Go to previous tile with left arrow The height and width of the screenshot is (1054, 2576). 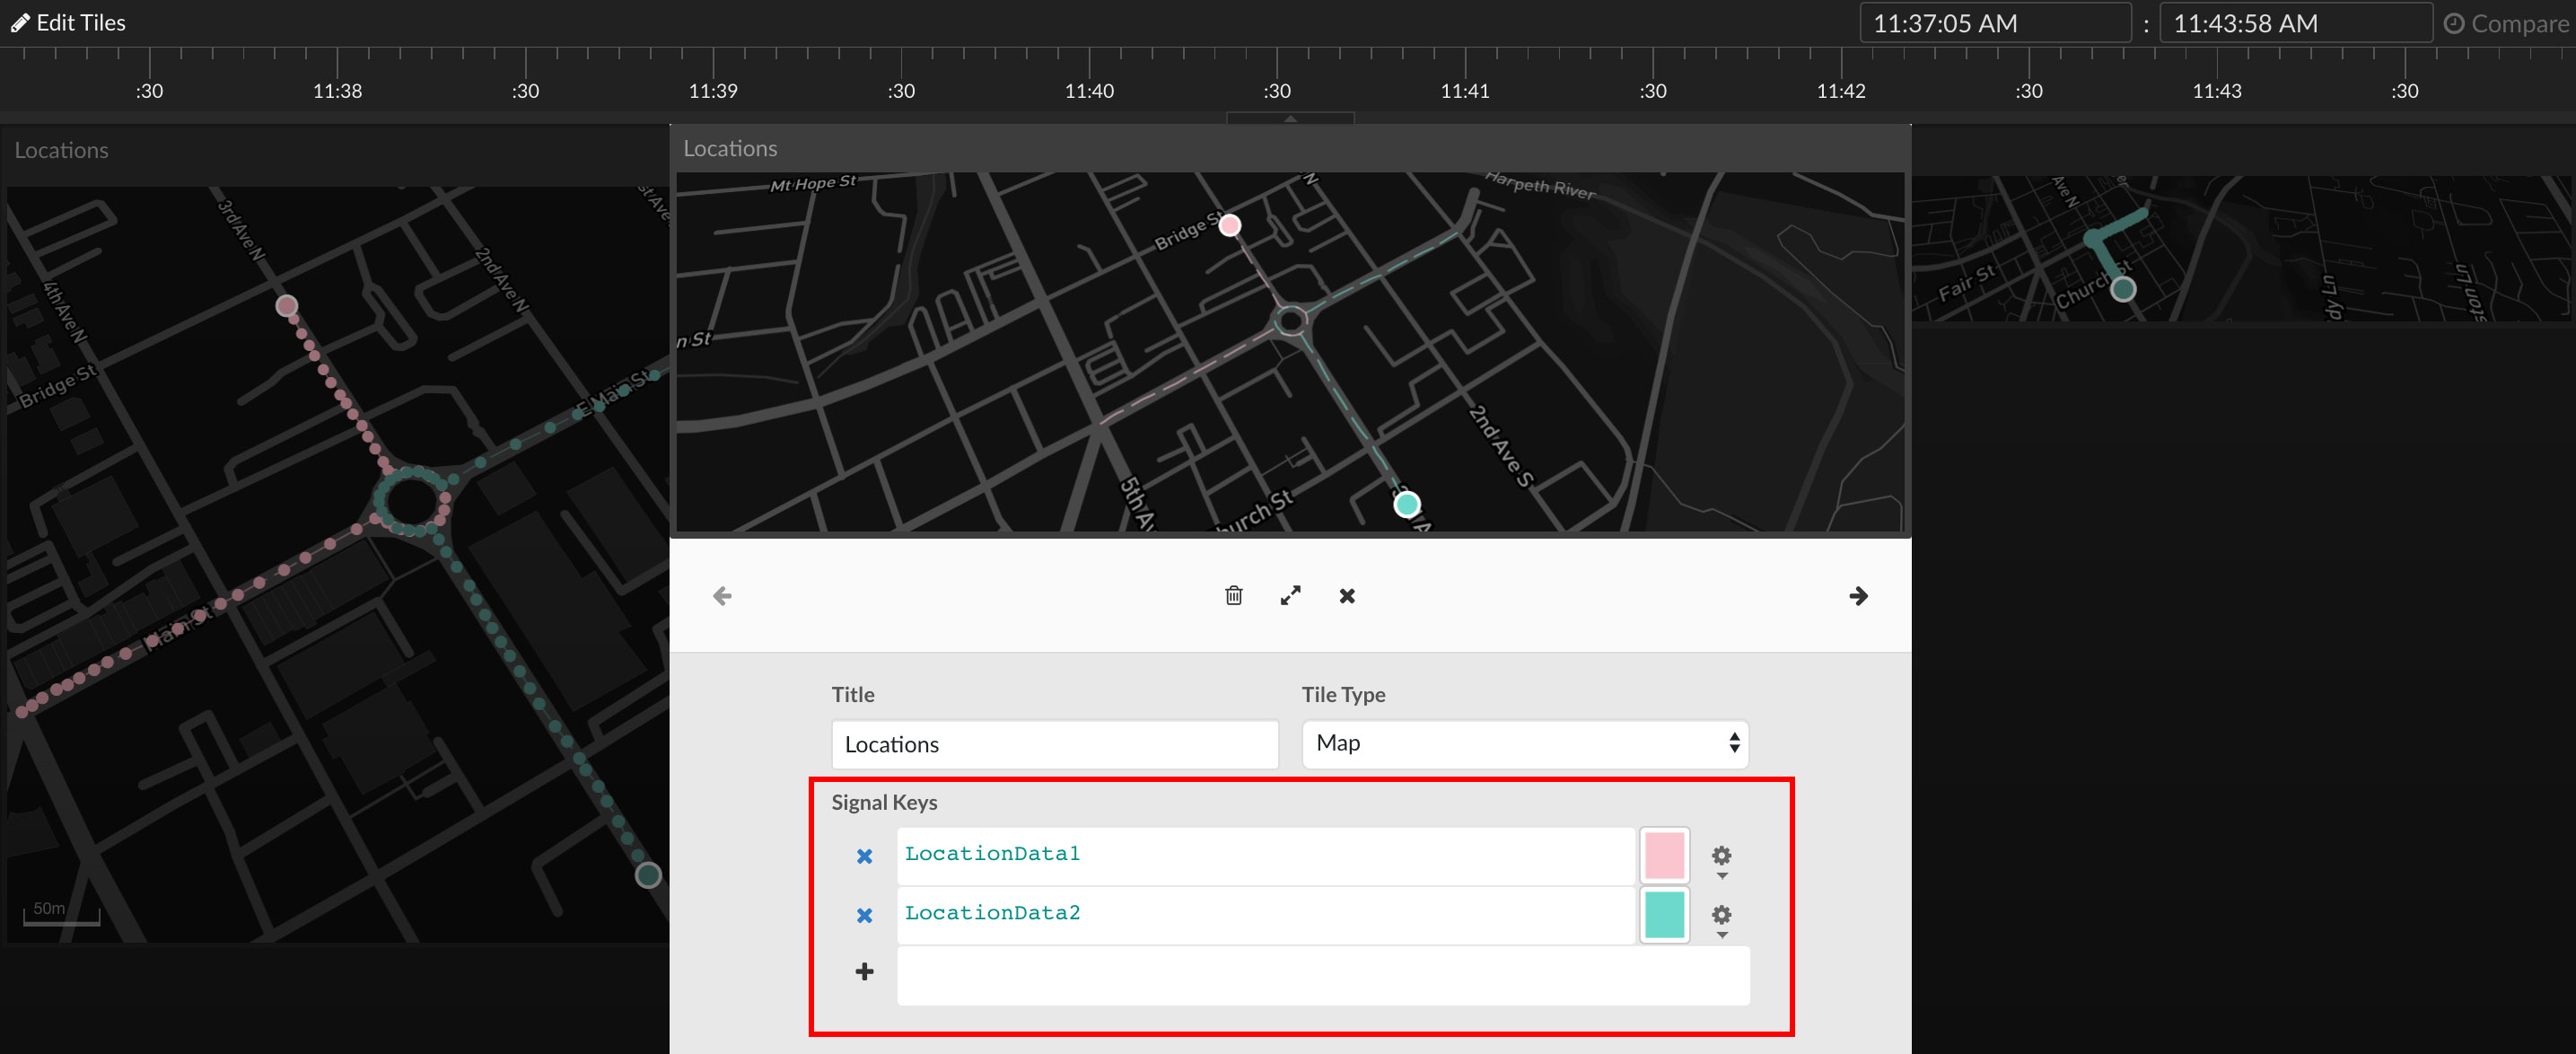pos(722,596)
